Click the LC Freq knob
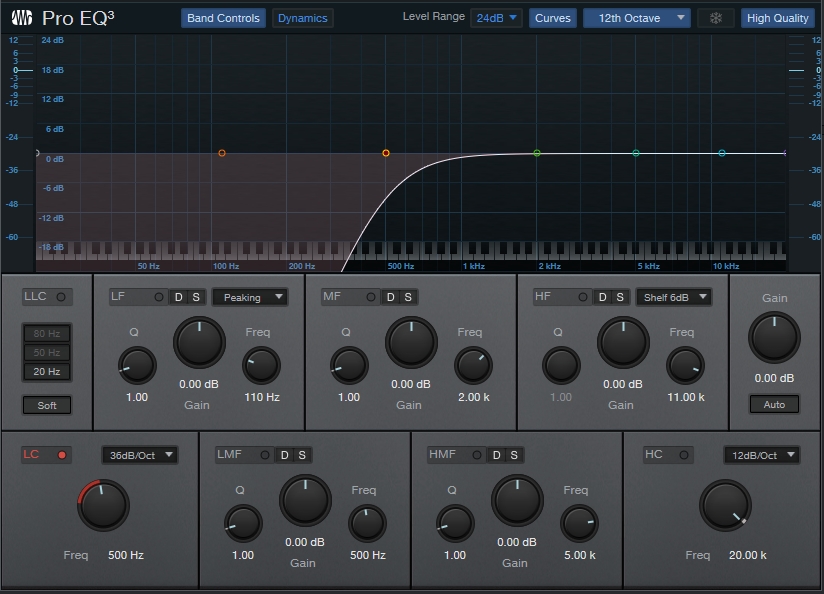This screenshot has height=594, width=824. point(104,505)
